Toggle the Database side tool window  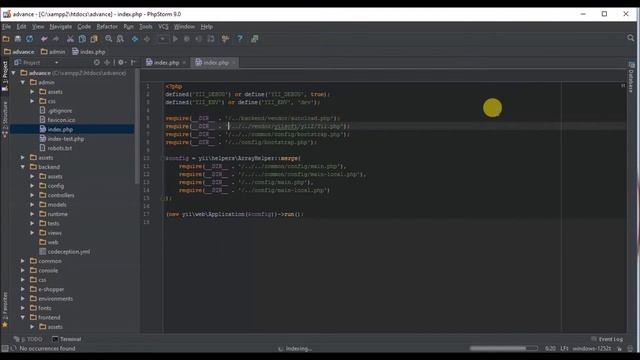click(631, 78)
